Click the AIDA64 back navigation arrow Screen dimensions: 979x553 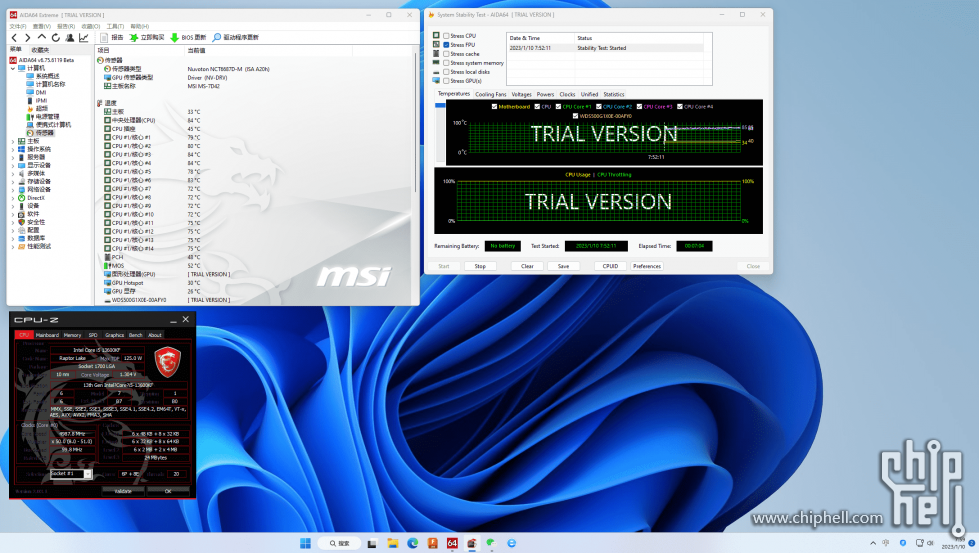point(15,37)
